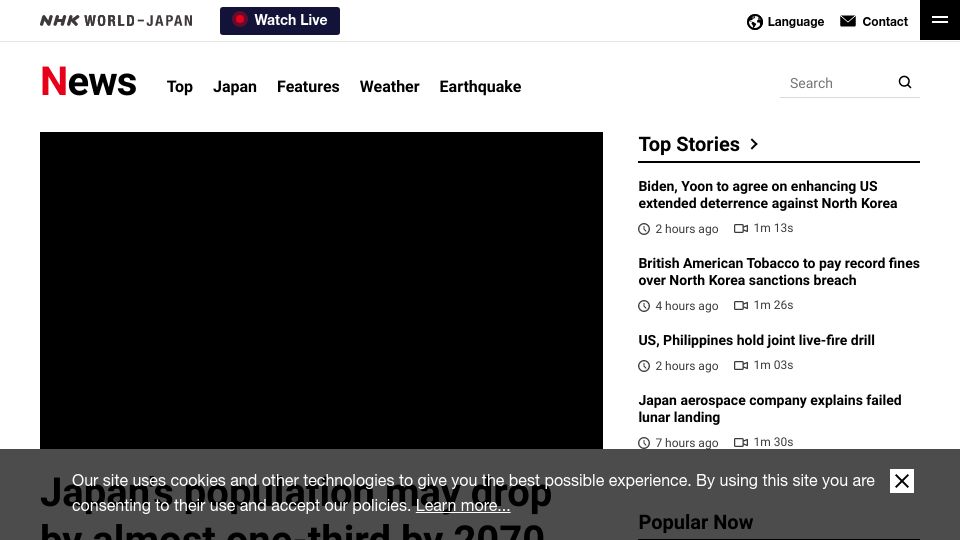Click the search magnifier icon

tap(905, 82)
